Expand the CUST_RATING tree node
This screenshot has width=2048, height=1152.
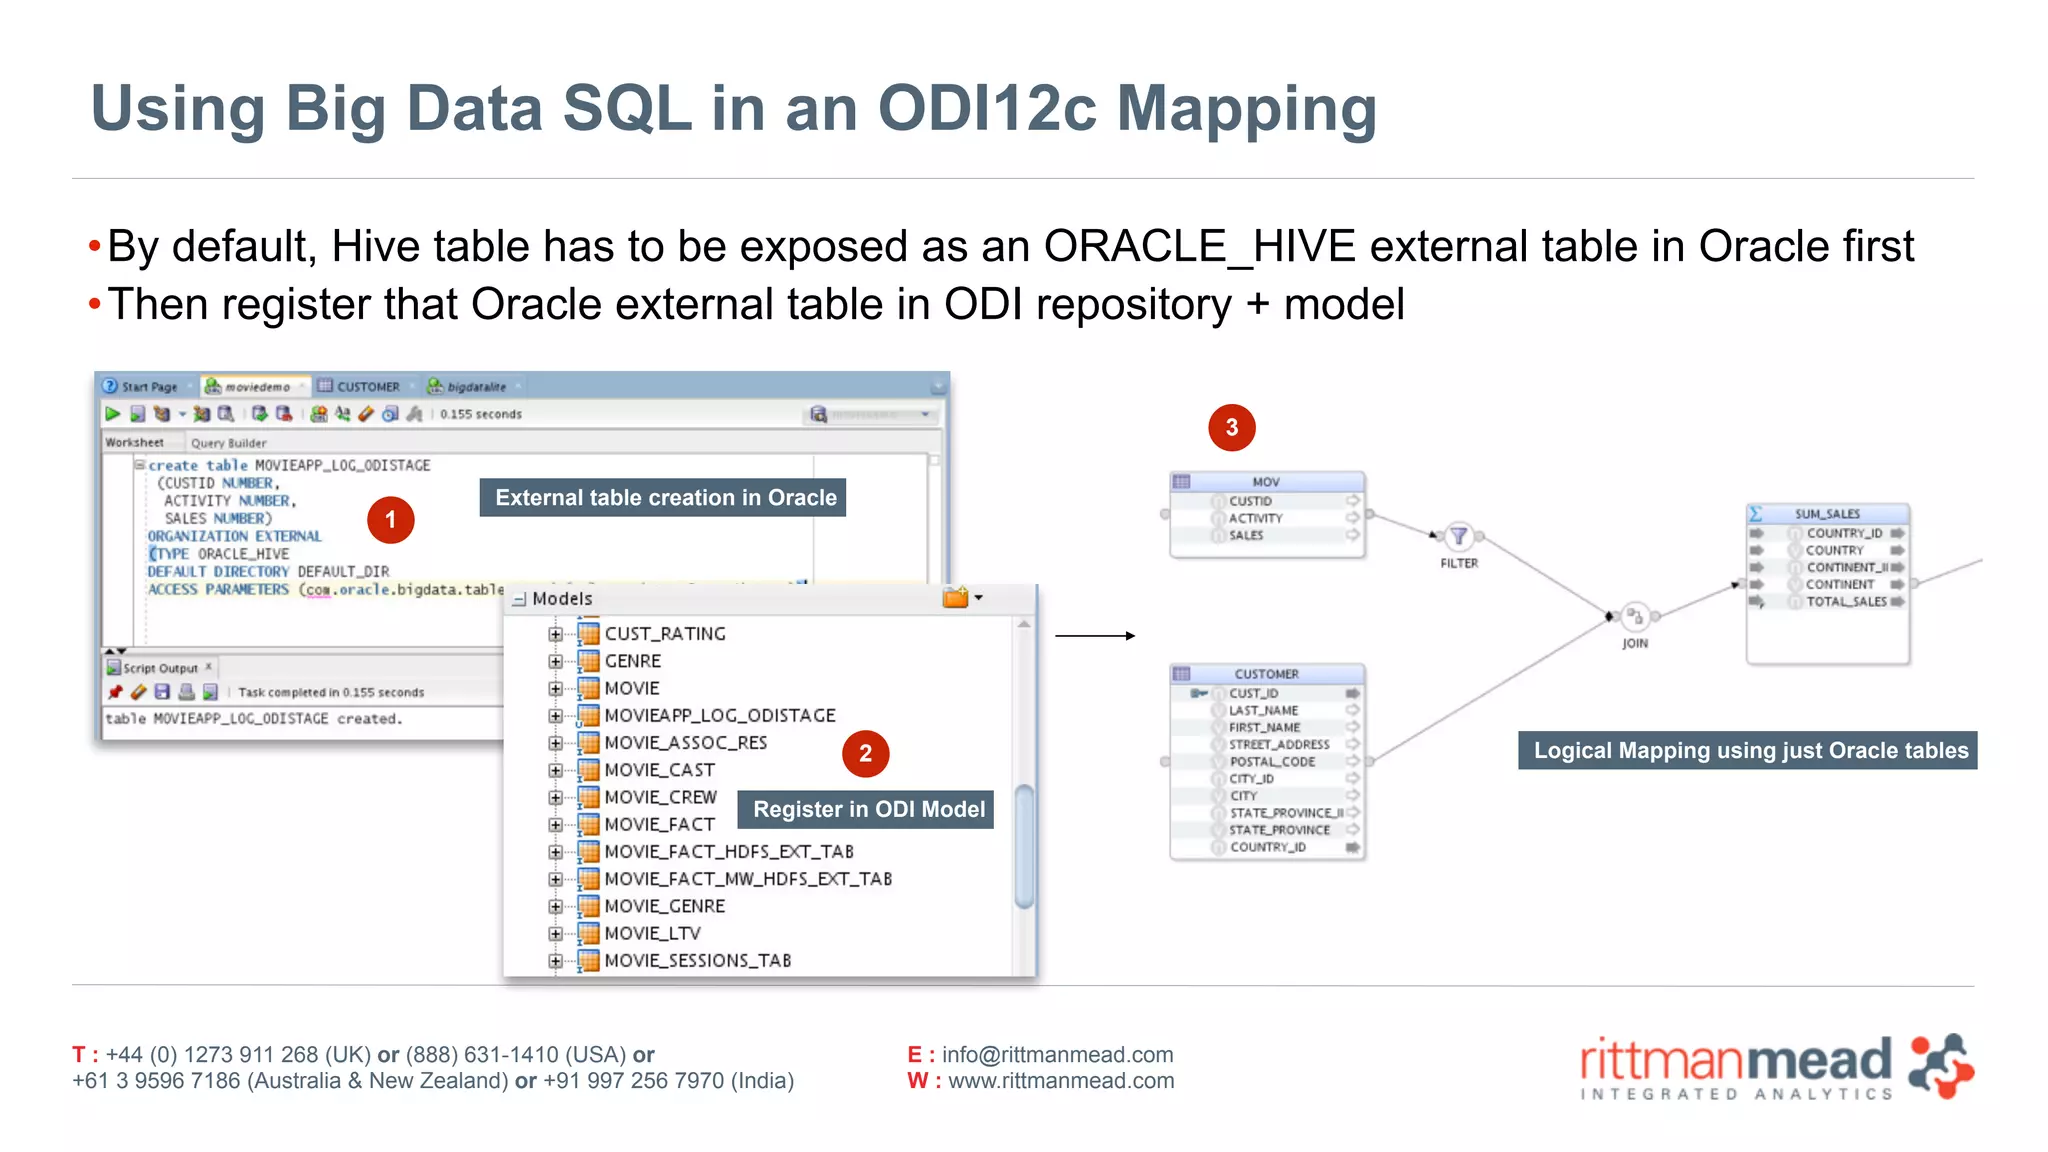(555, 634)
